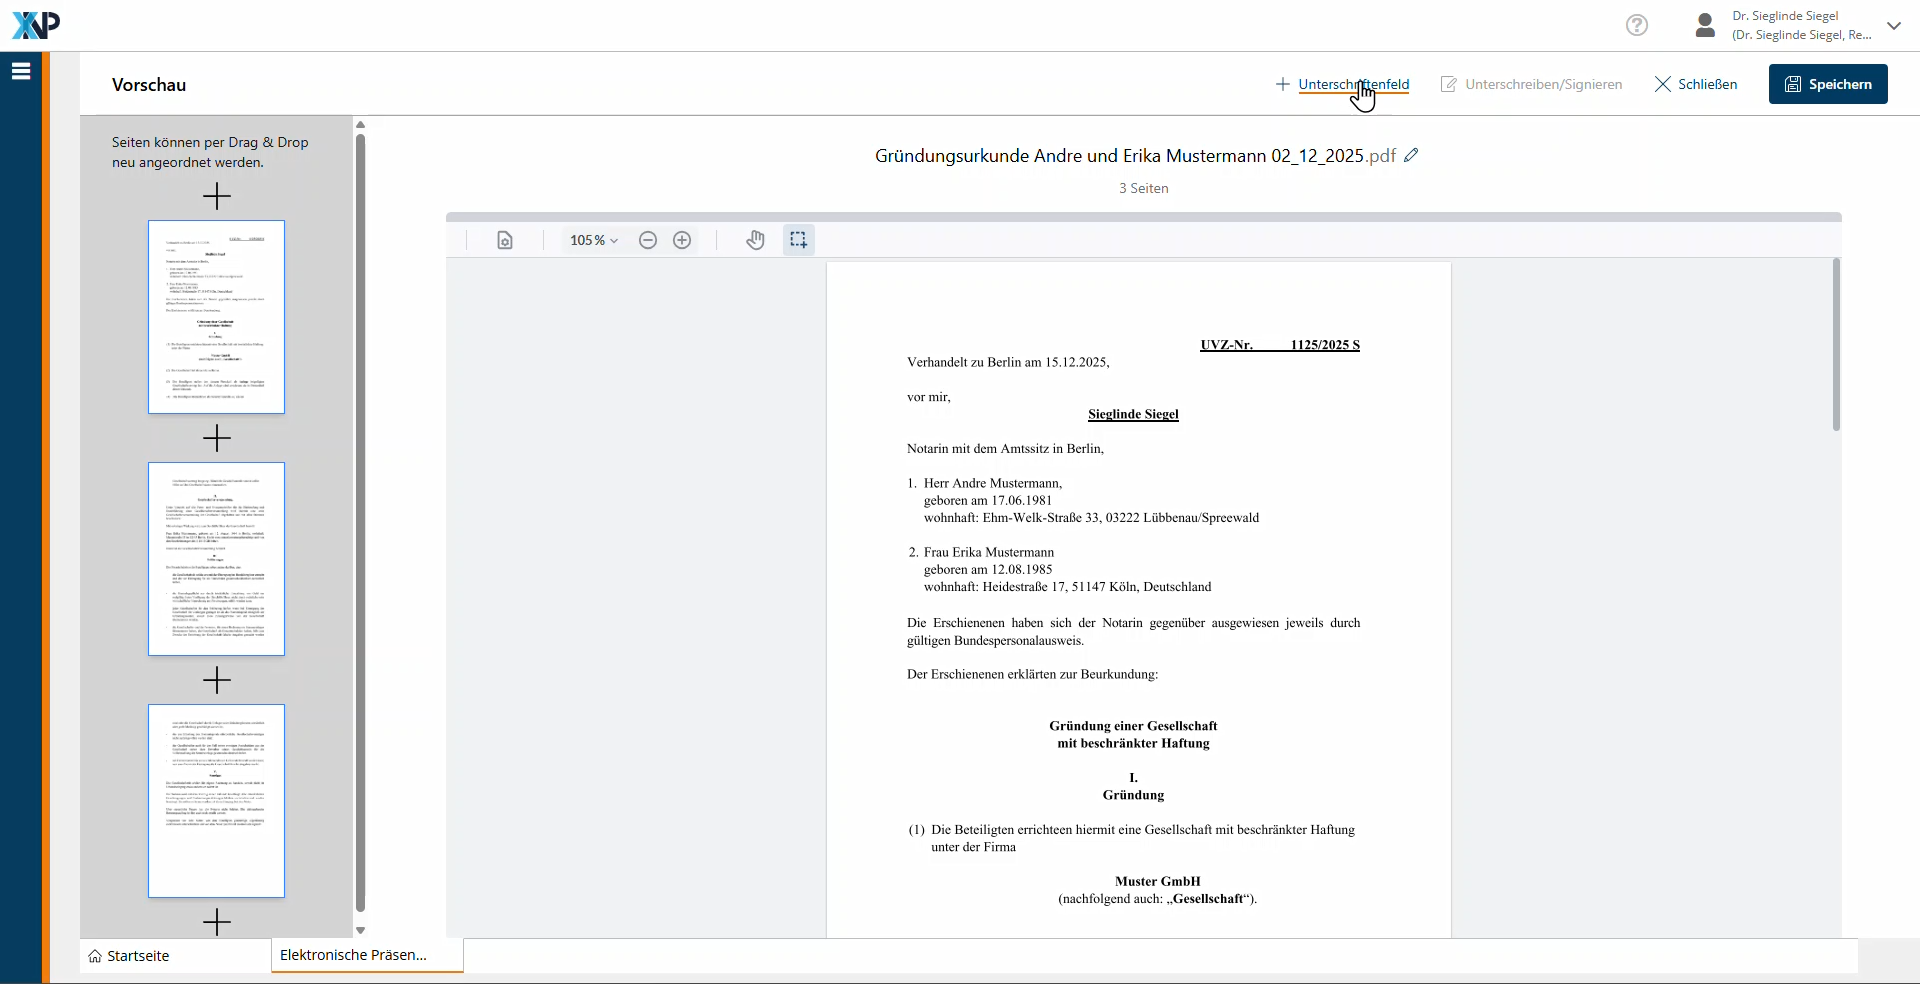1920x984 pixels.
Task: Select the Elektronische Präsen... tab
Action: pos(354,955)
